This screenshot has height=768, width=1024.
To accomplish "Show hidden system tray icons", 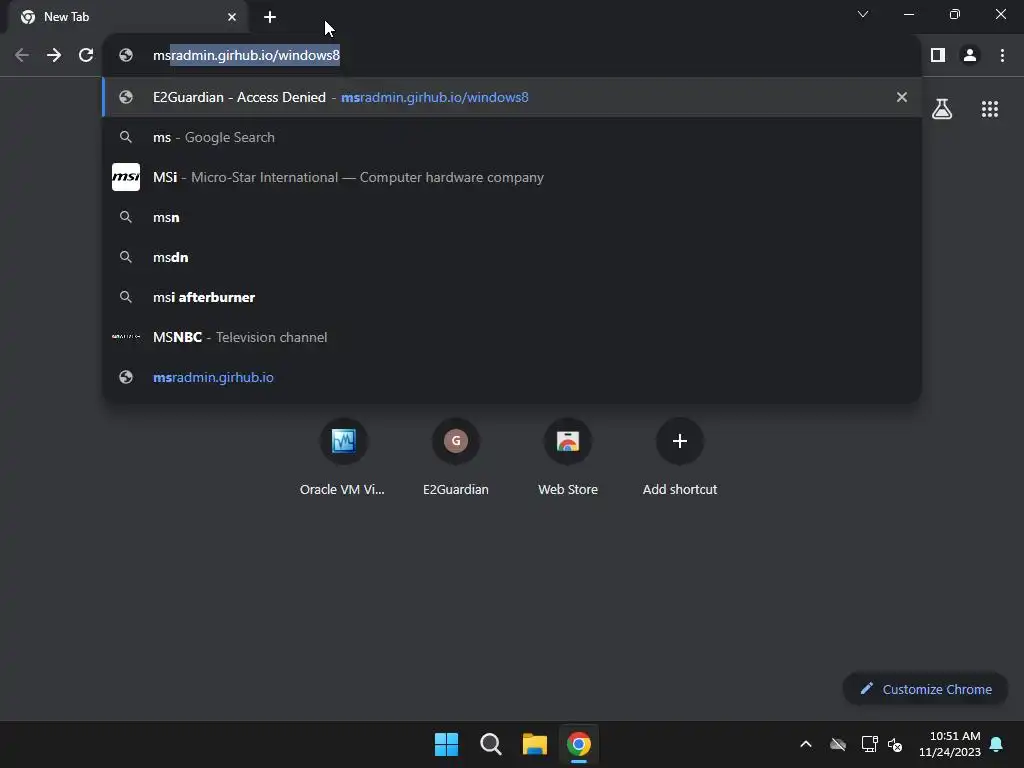I will tap(806, 744).
